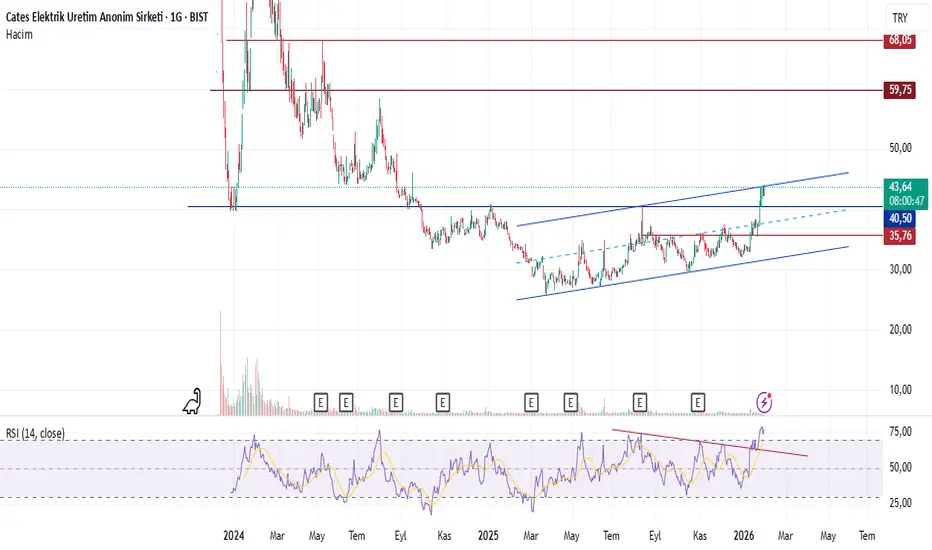Screen dimensions: 932x550
Task: Click the 2025 label on time axis
Action: [x=488, y=536]
